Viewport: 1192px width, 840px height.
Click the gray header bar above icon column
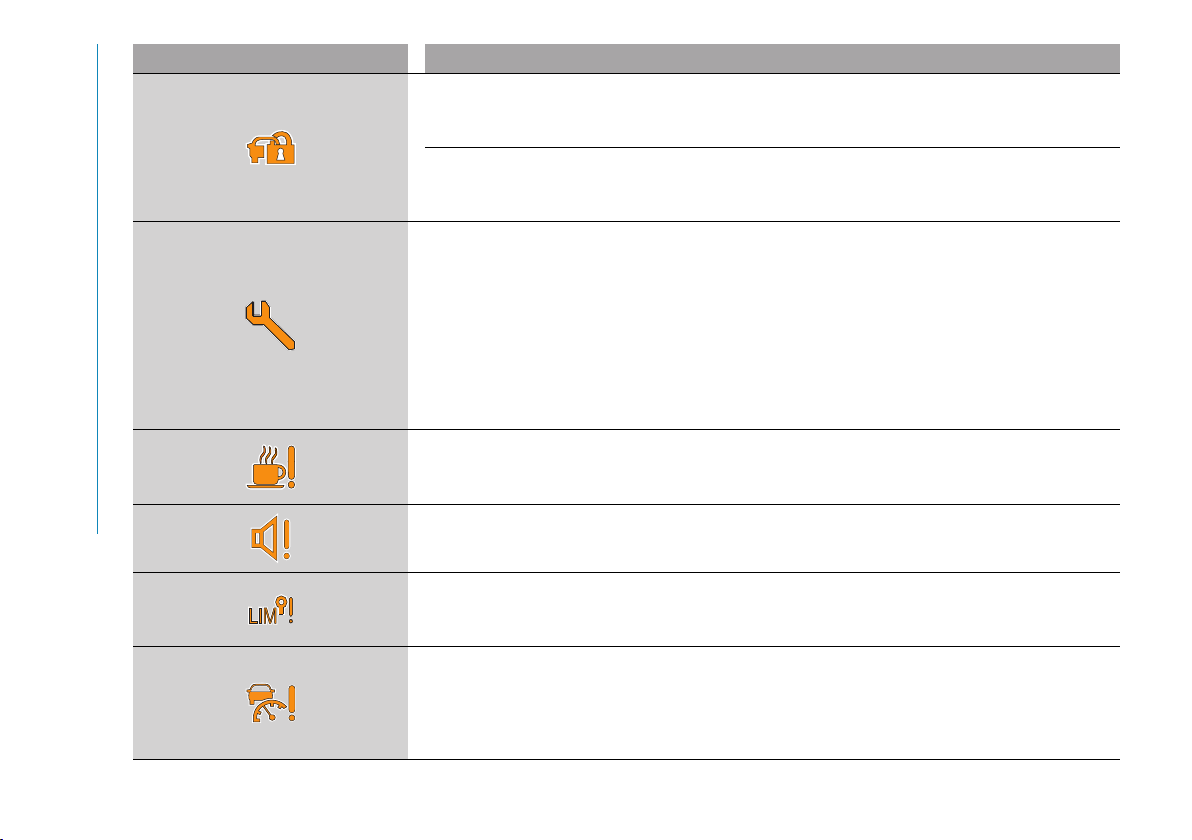[270, 58]
